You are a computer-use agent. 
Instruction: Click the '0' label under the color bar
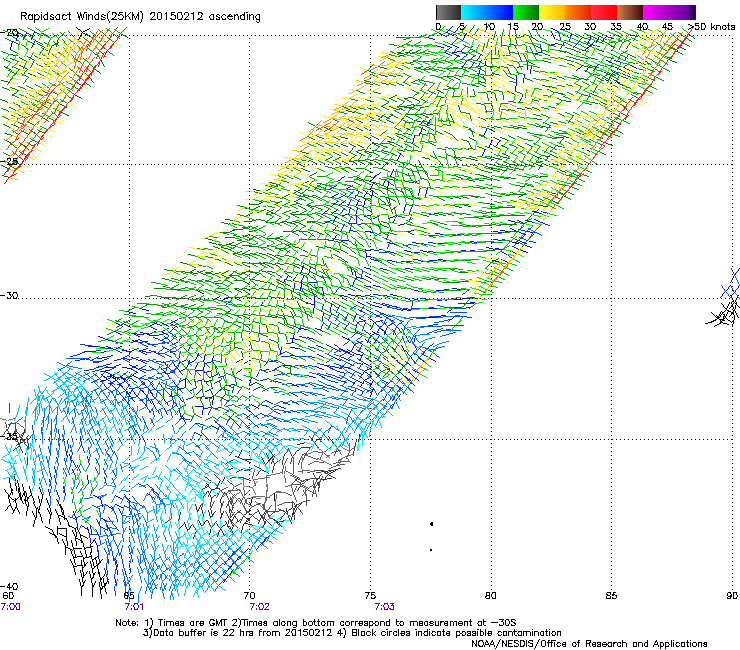point(438,27)
